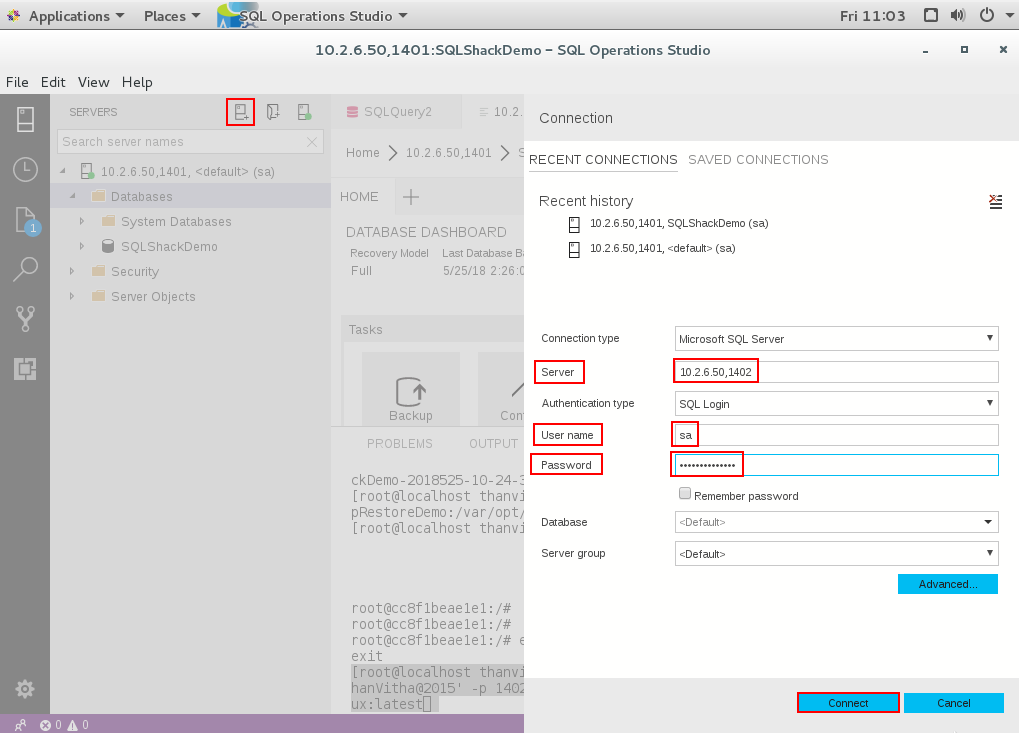Collapse the Databases folder

click(x=73, y=196)
